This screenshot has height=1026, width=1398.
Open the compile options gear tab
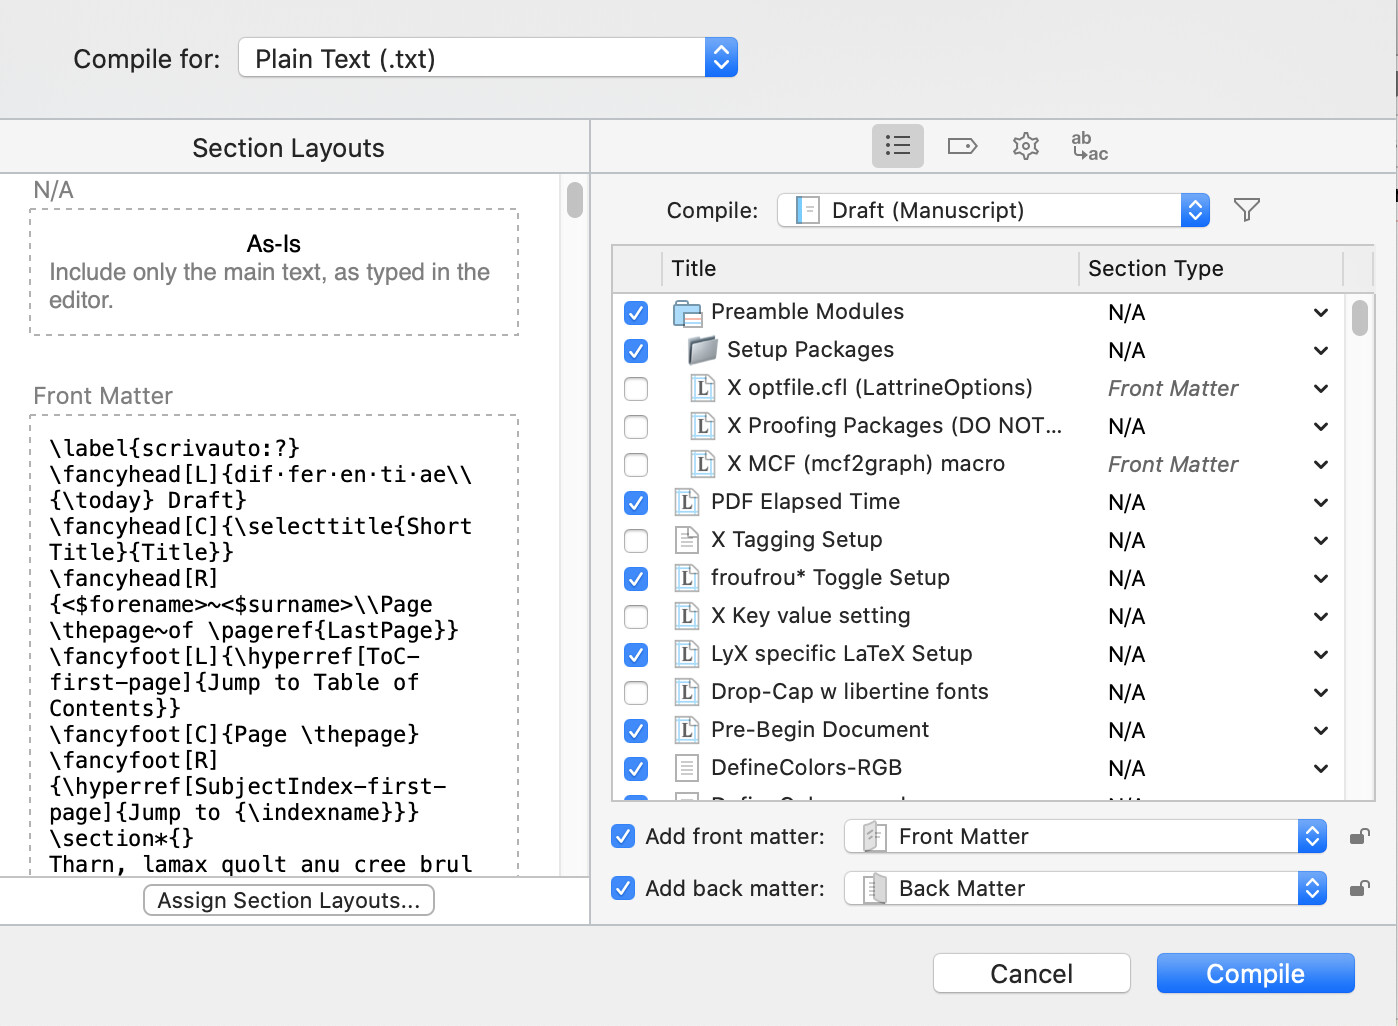pyautogui.click(x=1025, y=146)
